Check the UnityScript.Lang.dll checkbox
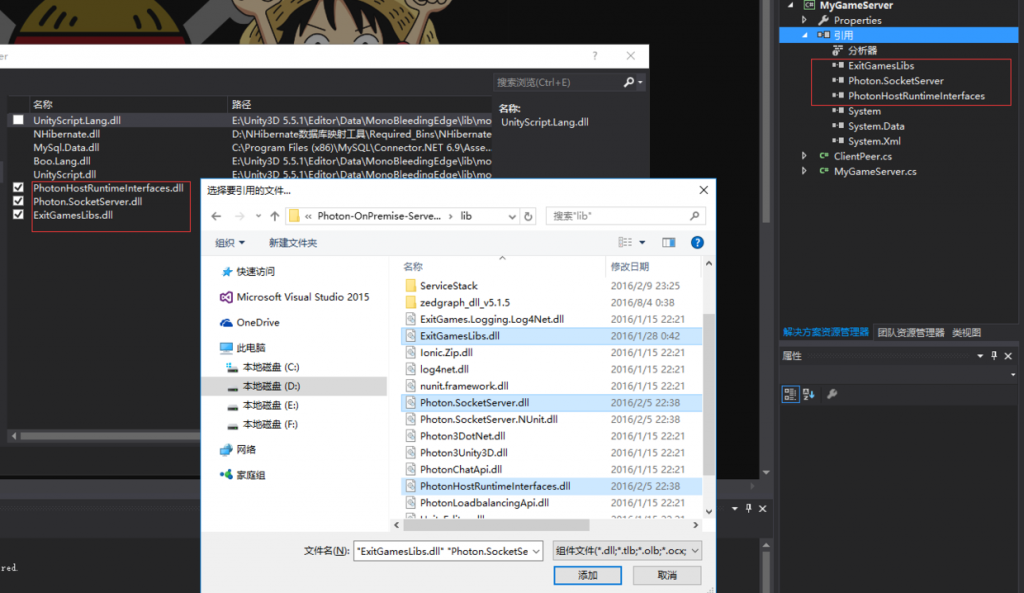1024x593 pixels. coord(18,120)
